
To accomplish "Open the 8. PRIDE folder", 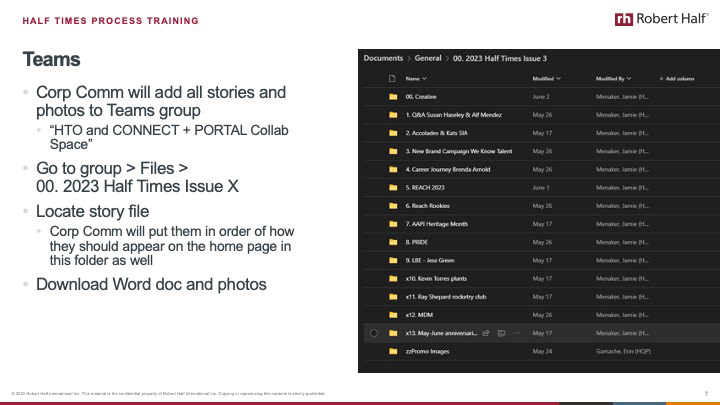I will point(416,242).
